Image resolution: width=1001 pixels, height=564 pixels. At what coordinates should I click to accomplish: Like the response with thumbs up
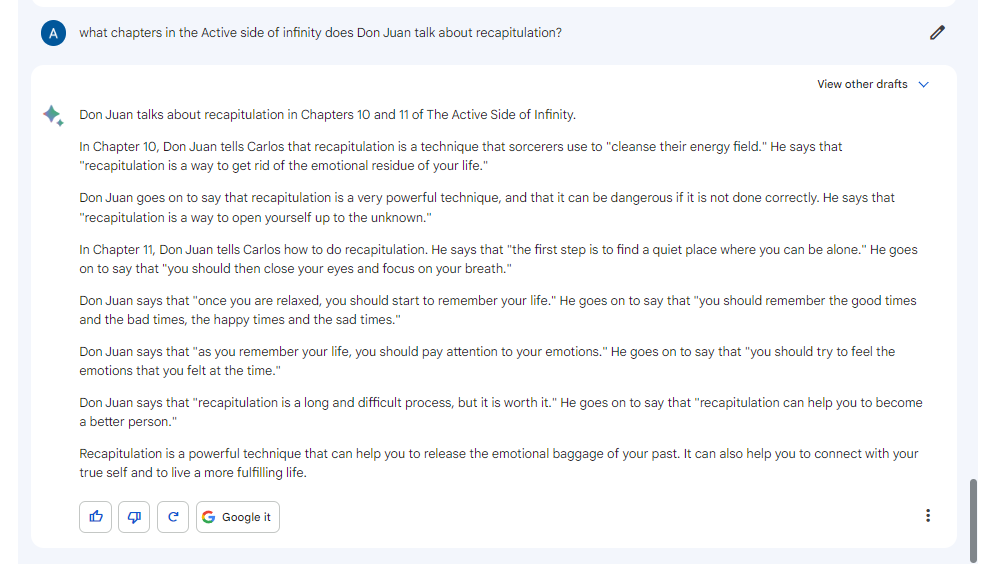(x=96, y=517)
